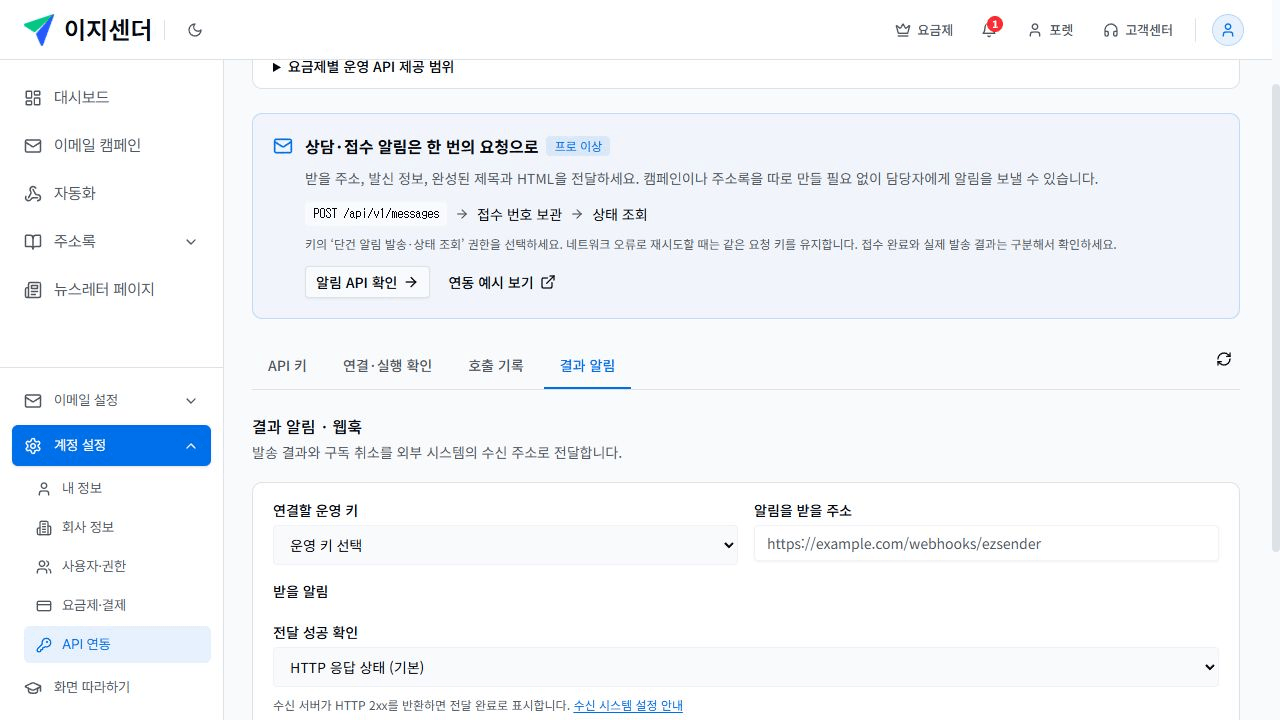Open notifications bell with badge
Screen dimensions: 1280x720
point(989,30)
